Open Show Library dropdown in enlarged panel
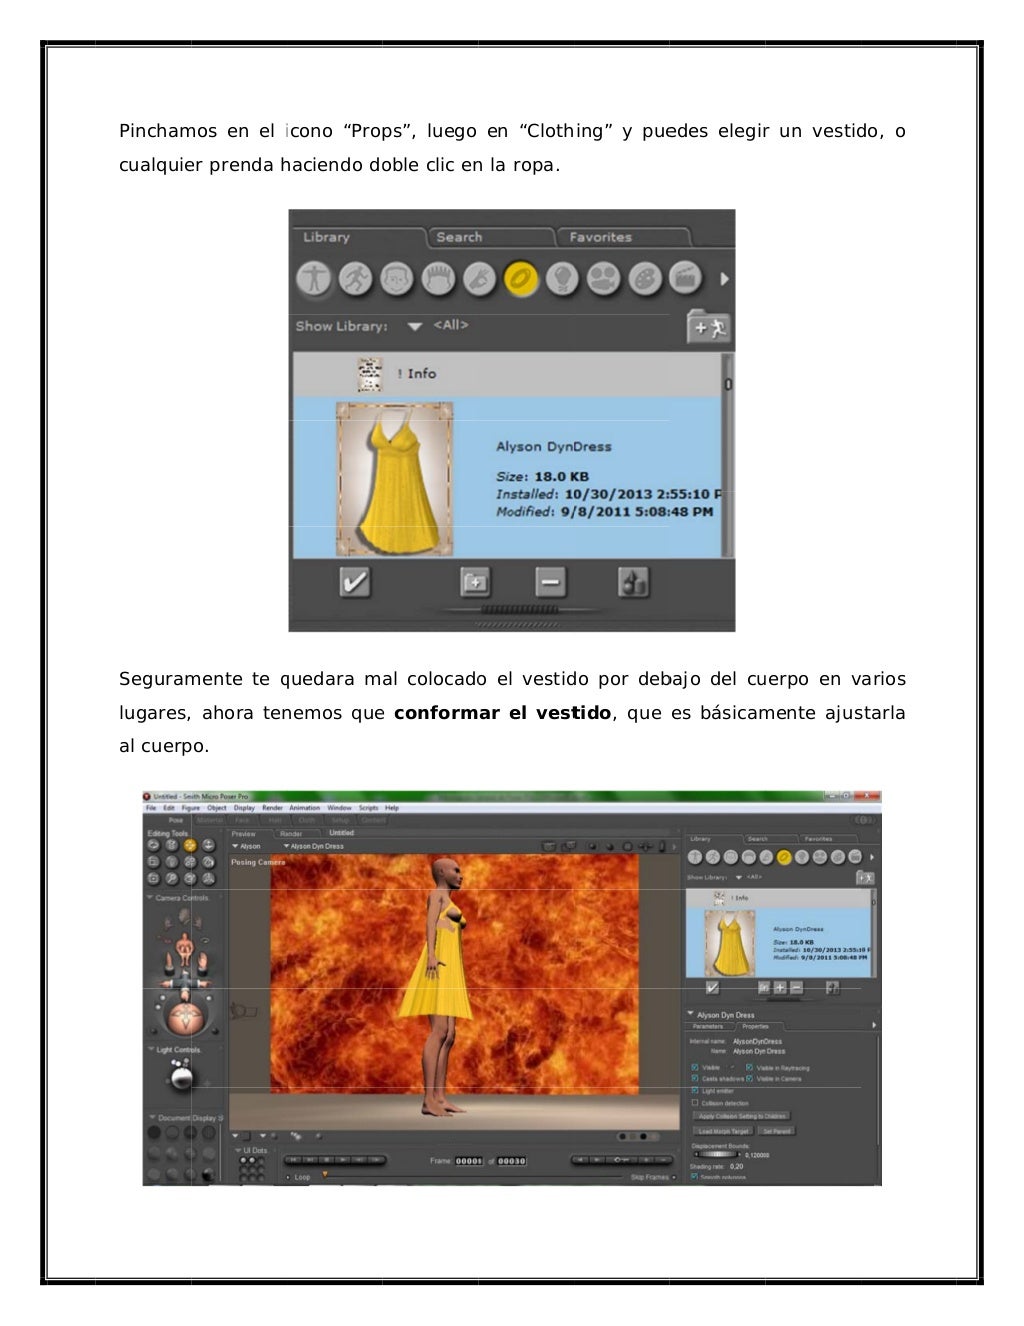Viewport: 1024px width, 1326px height. 414,326
